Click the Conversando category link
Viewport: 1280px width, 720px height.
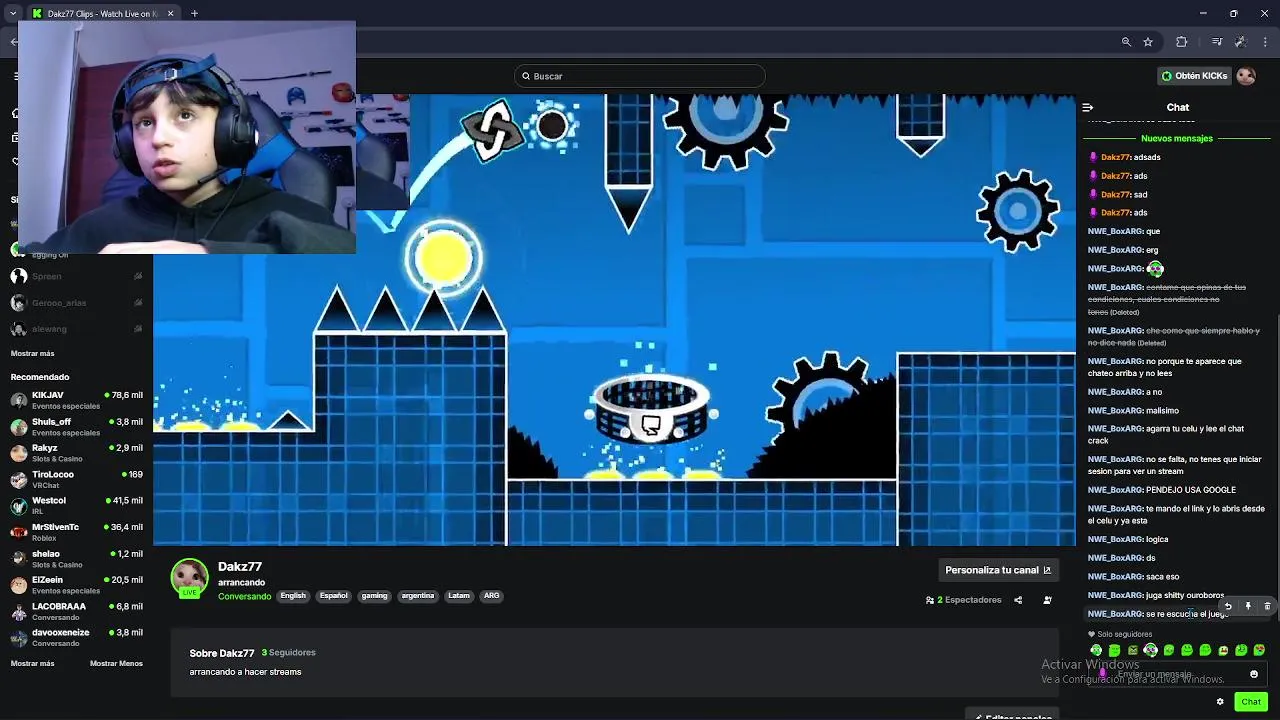click(244, 596)
